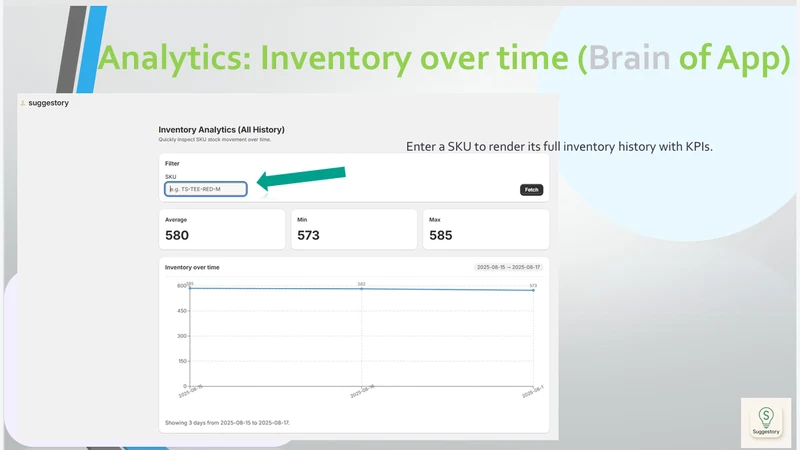Viewport: 800px width, 450px height.
Task: Click the Inventory over time chart title
Action: (192, 267)
